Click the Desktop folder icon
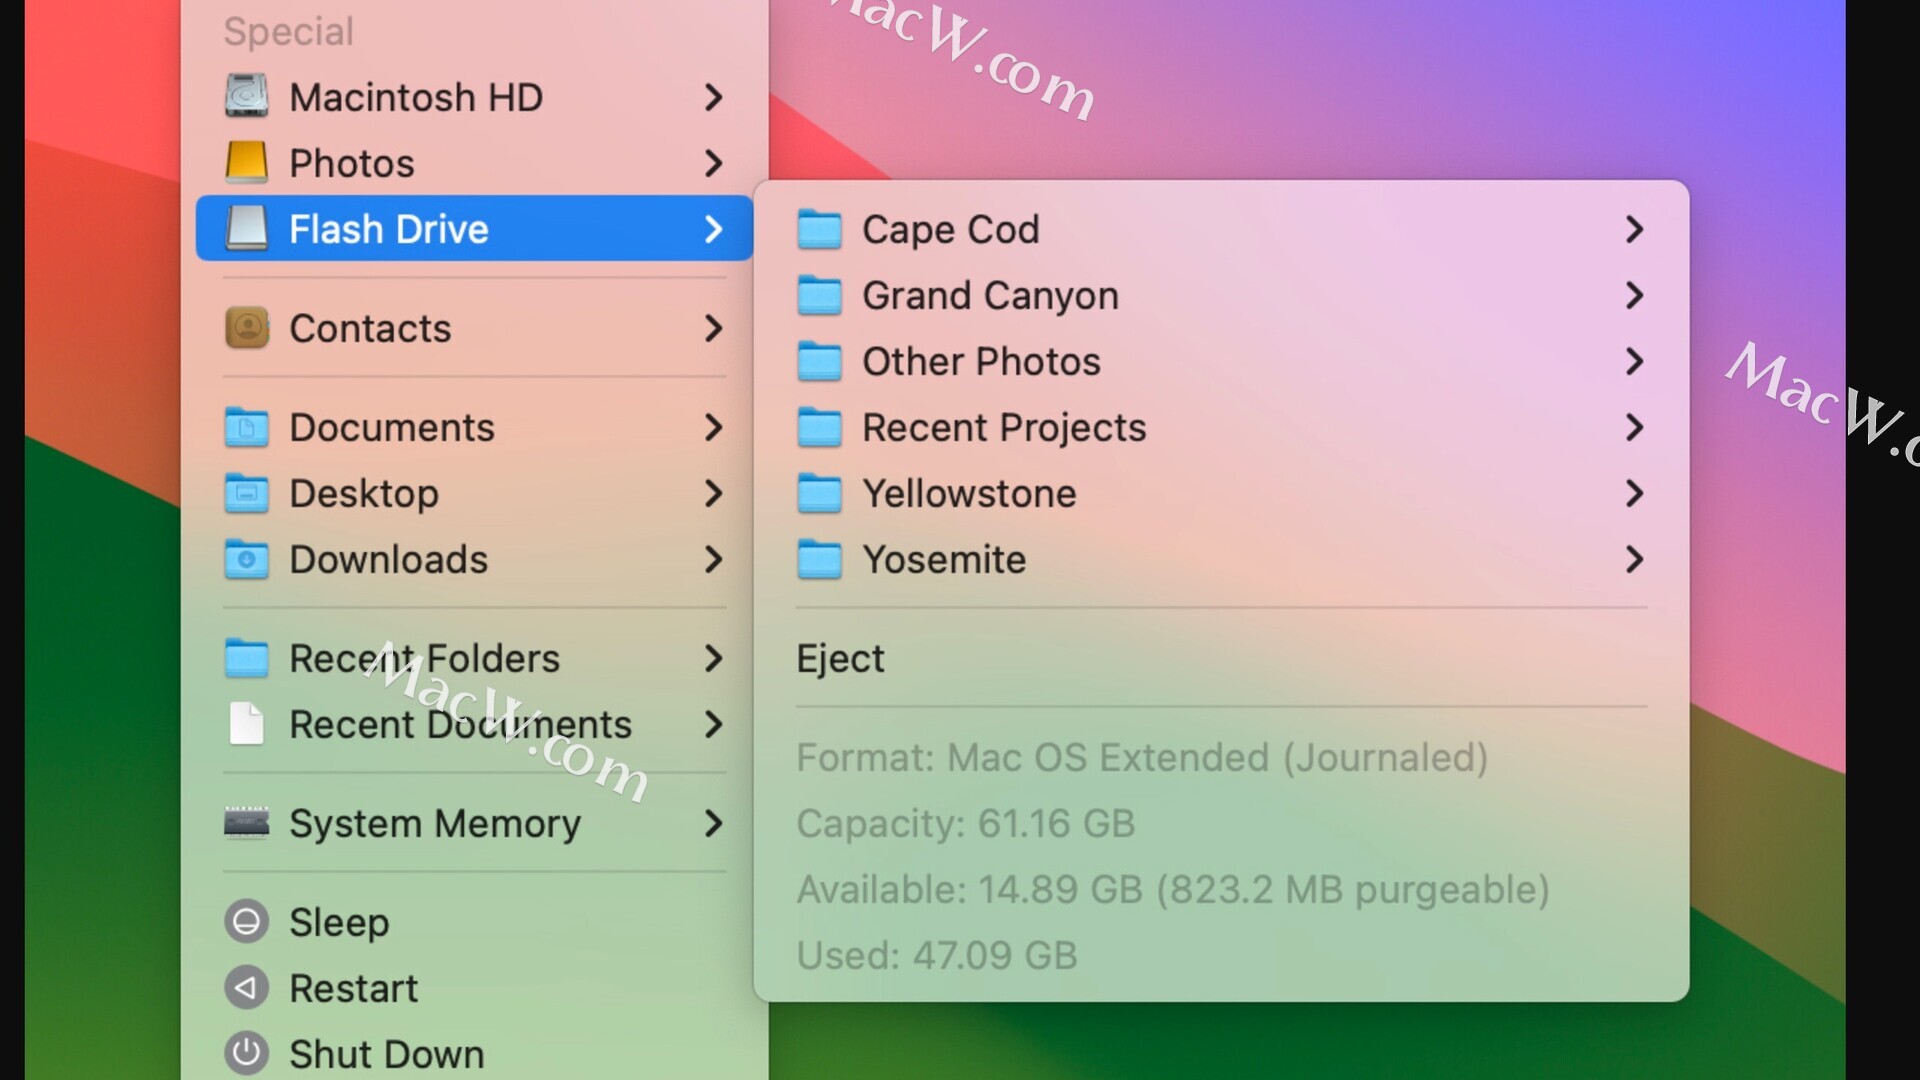1920x1080 pixels. (x=246, y=493)
